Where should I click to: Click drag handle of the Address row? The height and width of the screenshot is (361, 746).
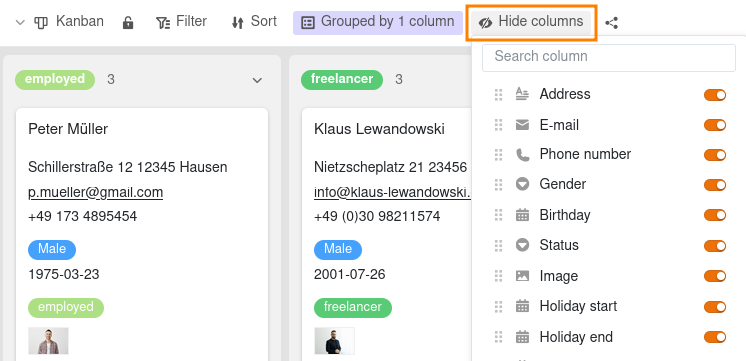pos(498,95)
